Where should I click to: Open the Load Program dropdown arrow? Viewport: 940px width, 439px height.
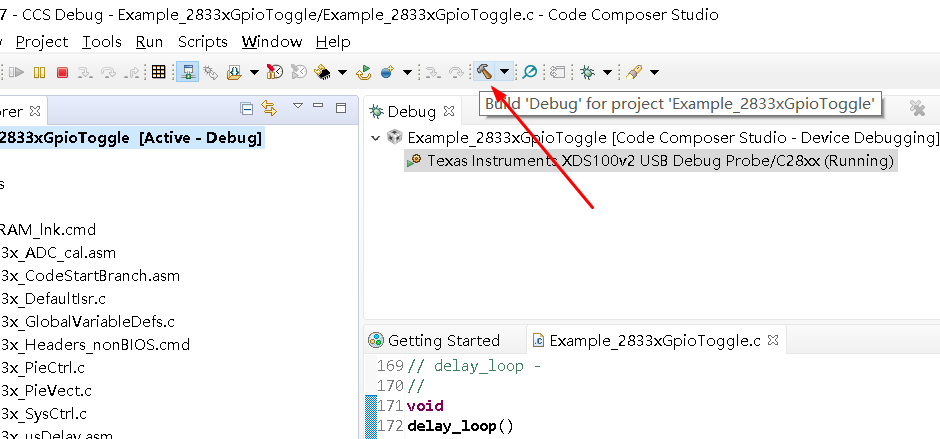[x=254, y=73]
